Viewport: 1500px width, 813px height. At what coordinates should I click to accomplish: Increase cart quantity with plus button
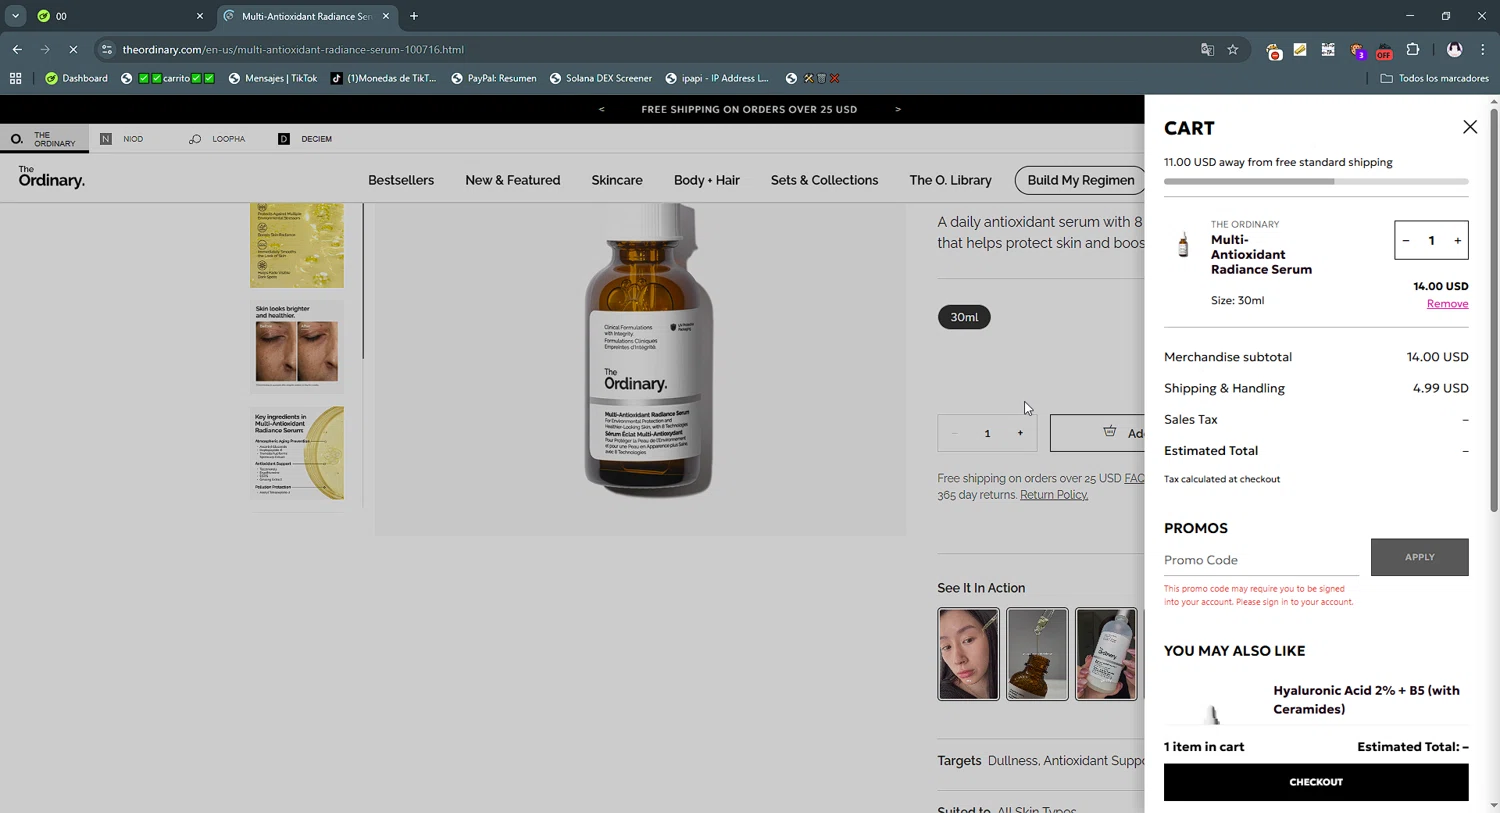[1457, 241]
